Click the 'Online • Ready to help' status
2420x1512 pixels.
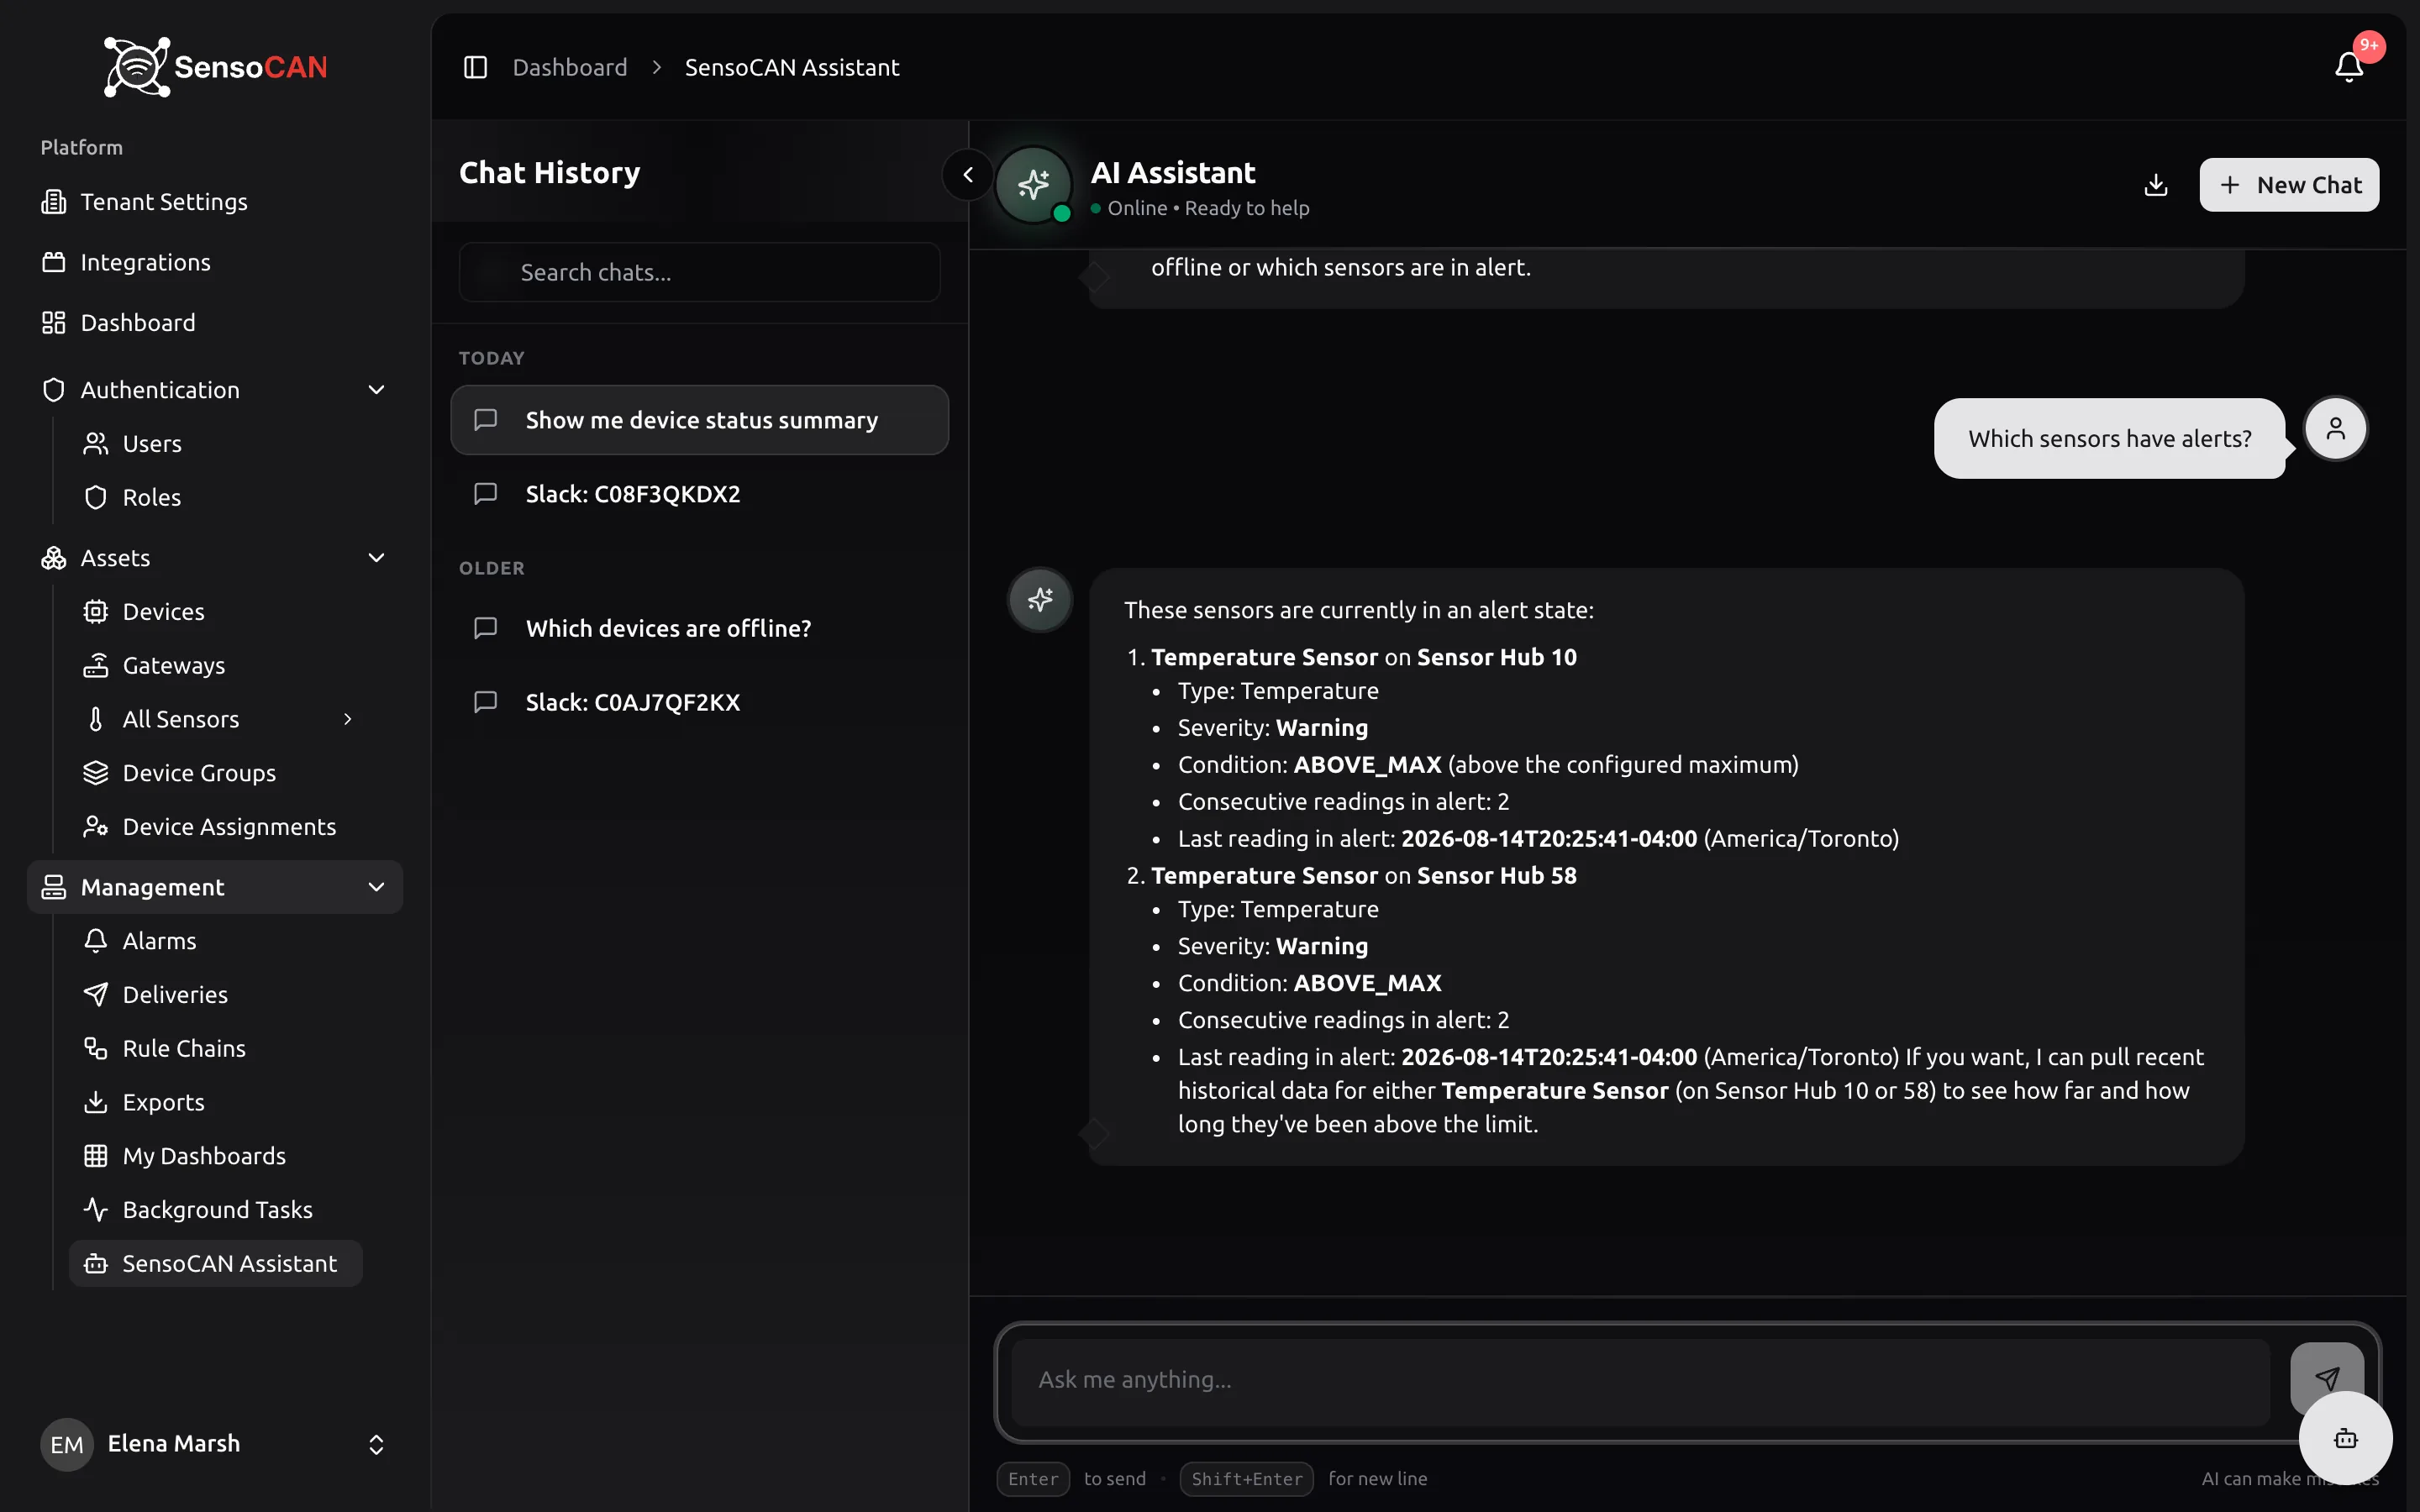point(1200,208)
